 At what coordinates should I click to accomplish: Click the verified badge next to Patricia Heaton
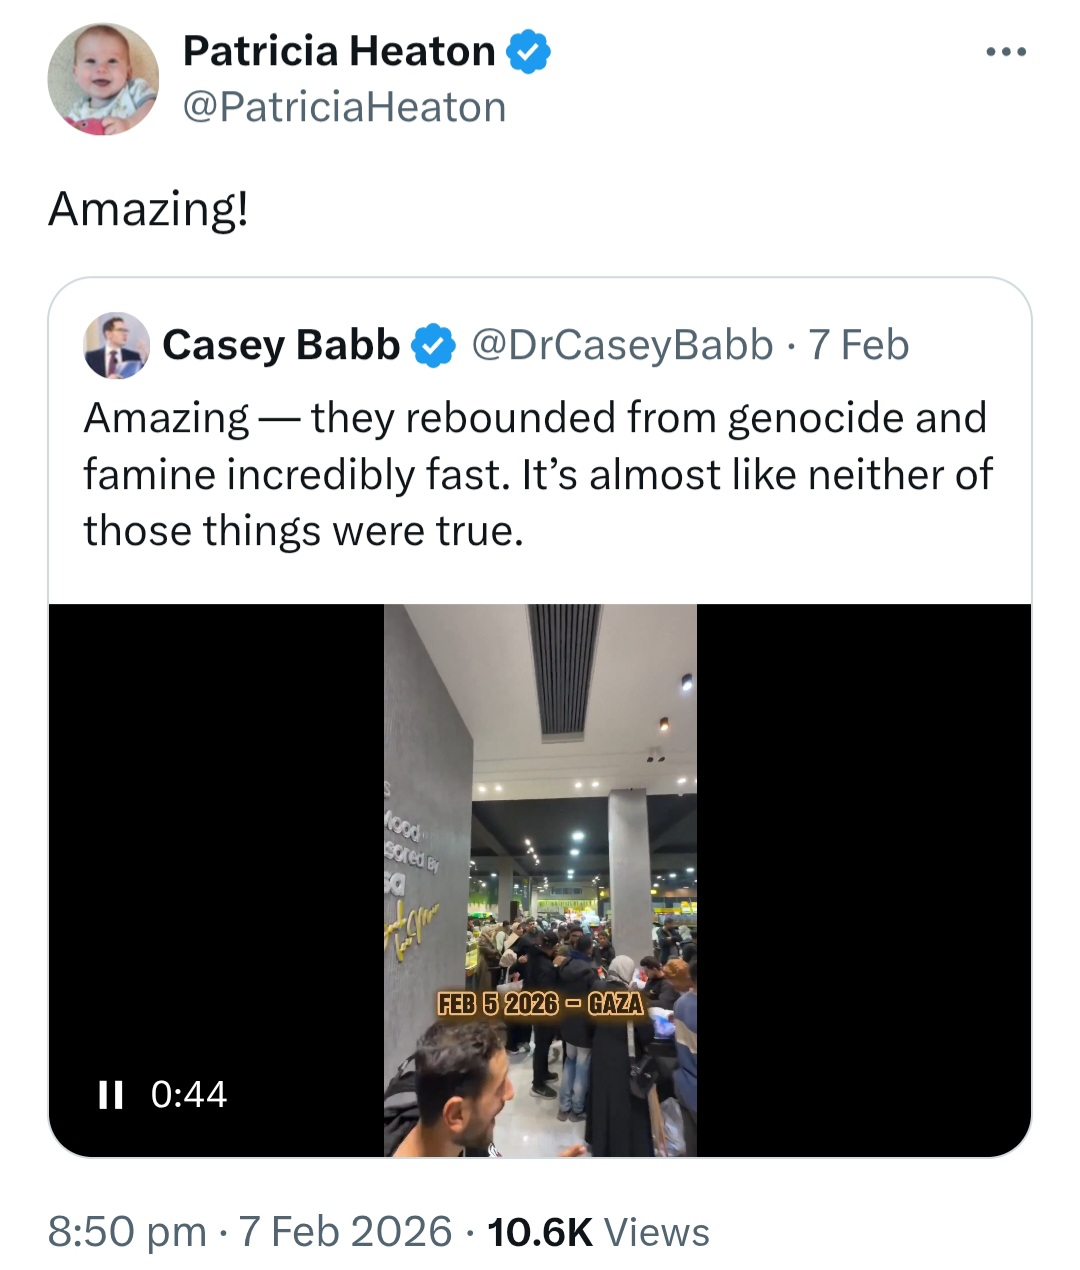528,52
